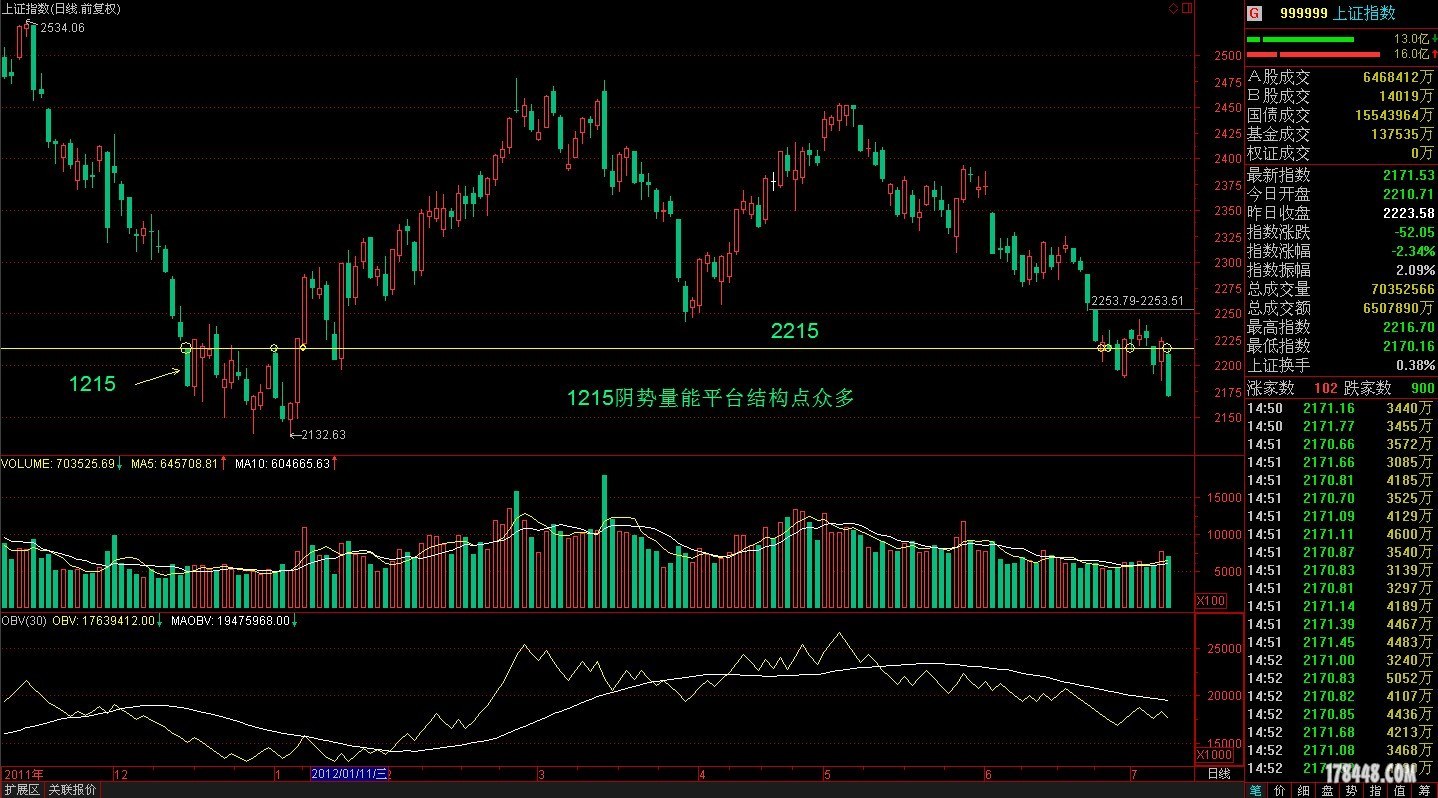The height and width of the screenshot is (798, 1438).
Task: Open the 笔 tick detail tab
Action: coord(1256,790)
